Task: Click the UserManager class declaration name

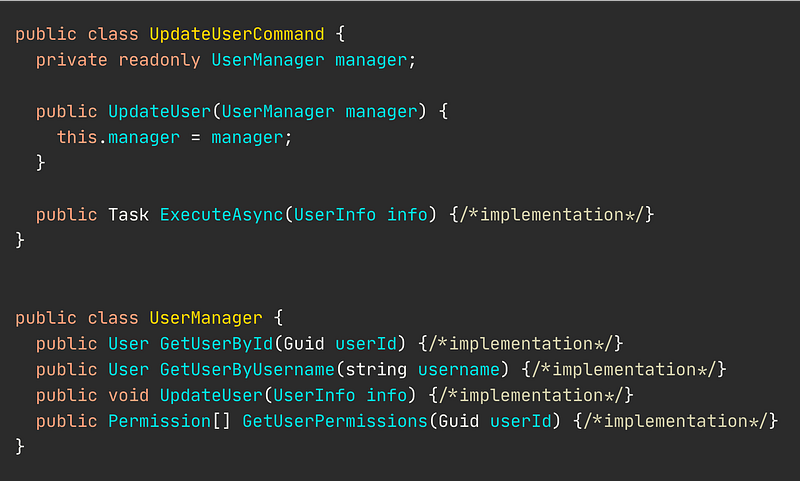Action: coord(206,318)
